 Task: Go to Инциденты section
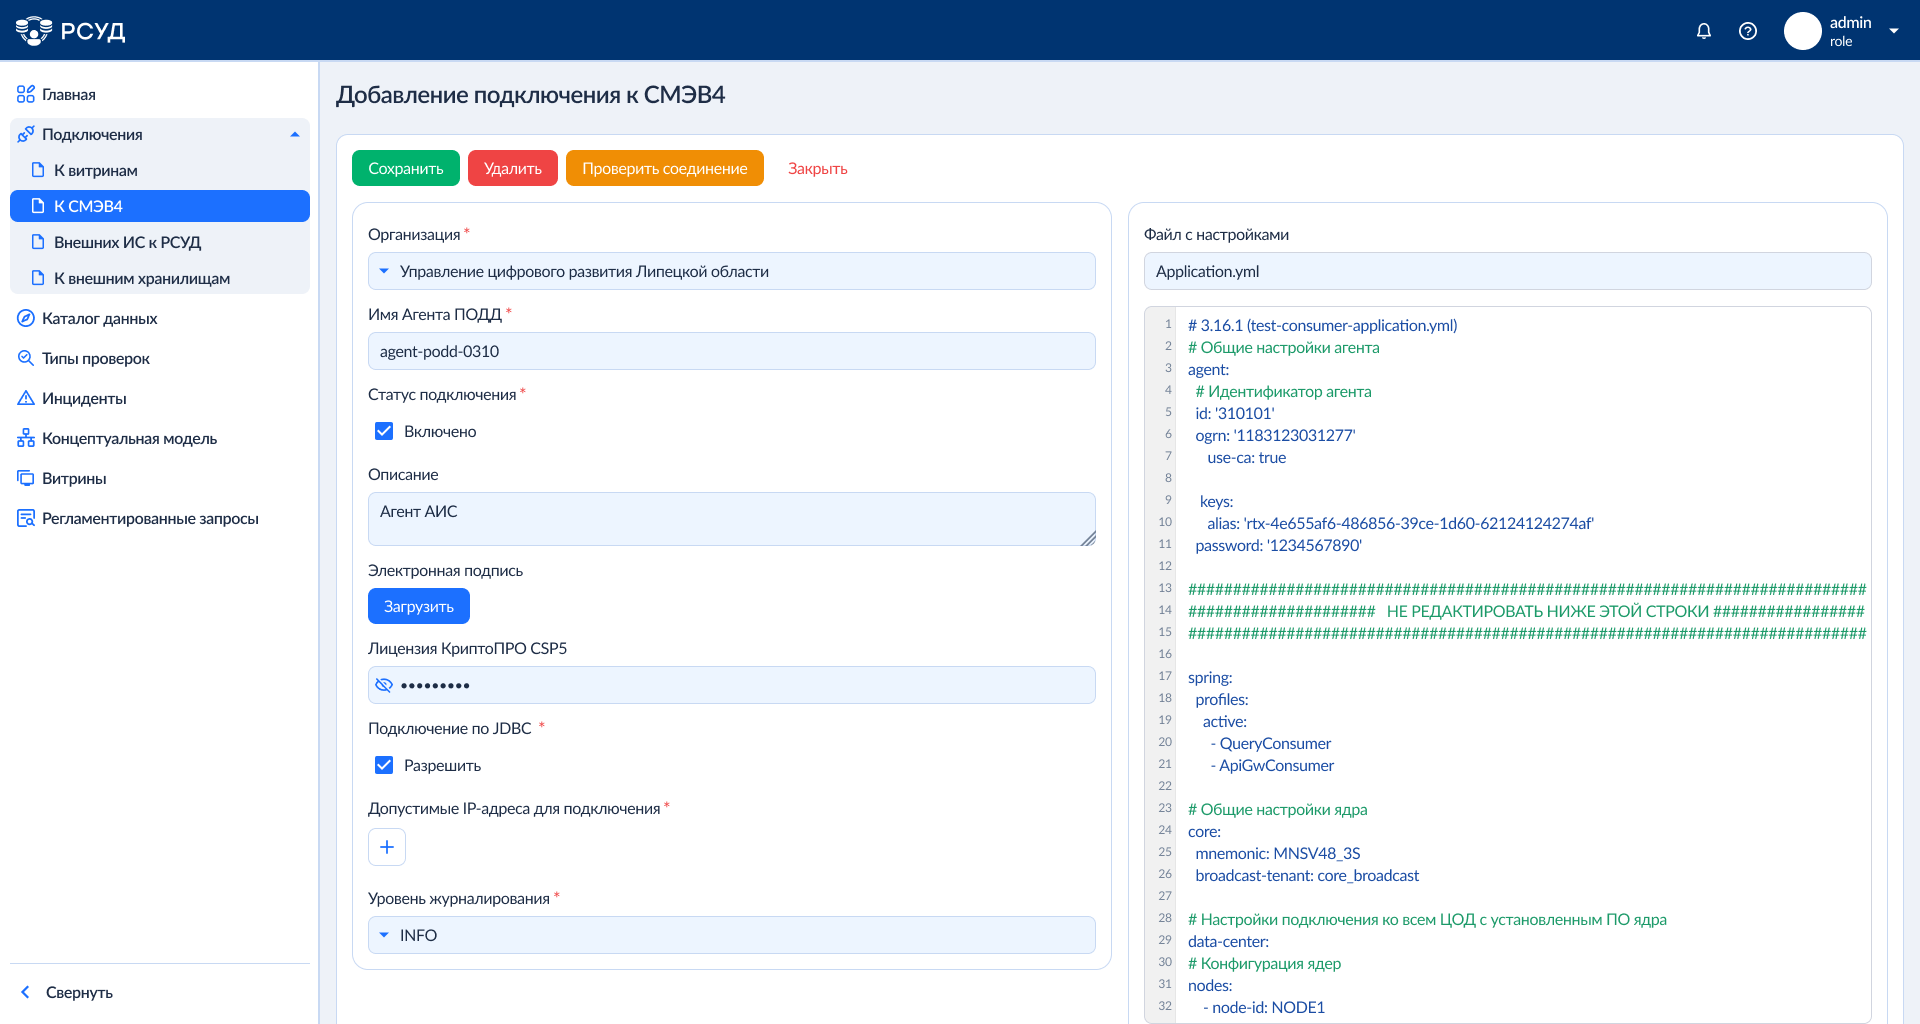tap(84, 398)
